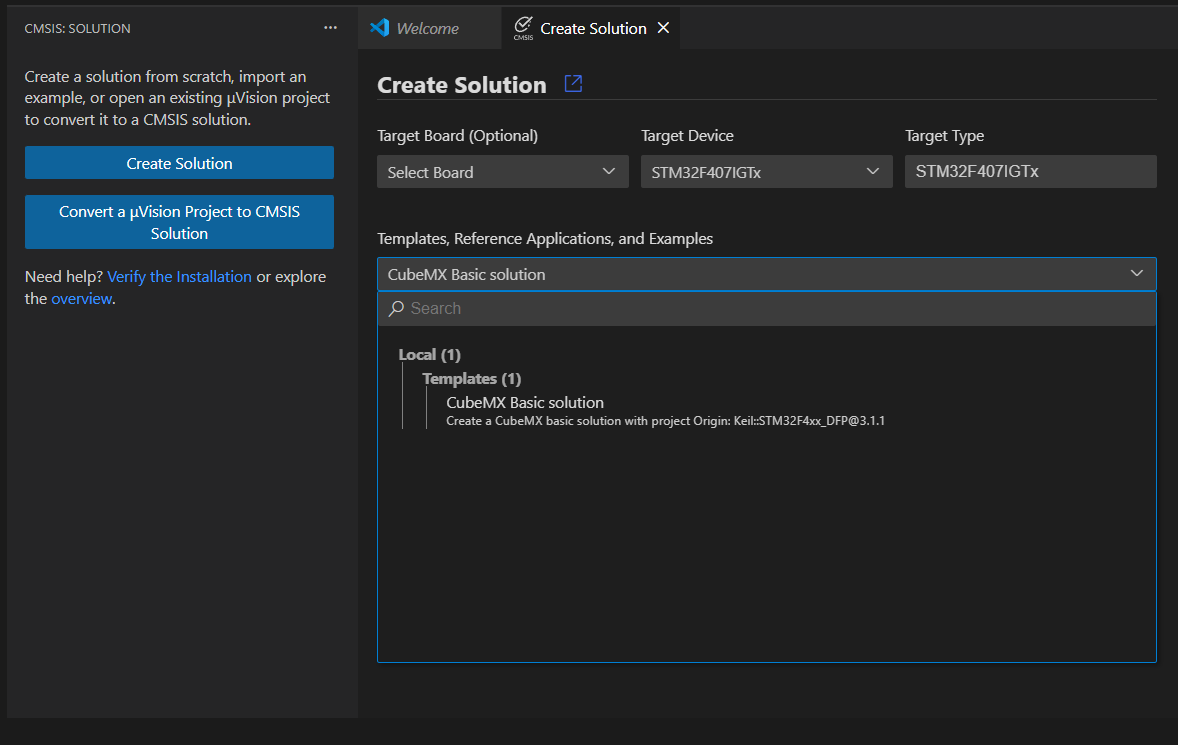Click the VS Code logo on Welcome tab

379,28
